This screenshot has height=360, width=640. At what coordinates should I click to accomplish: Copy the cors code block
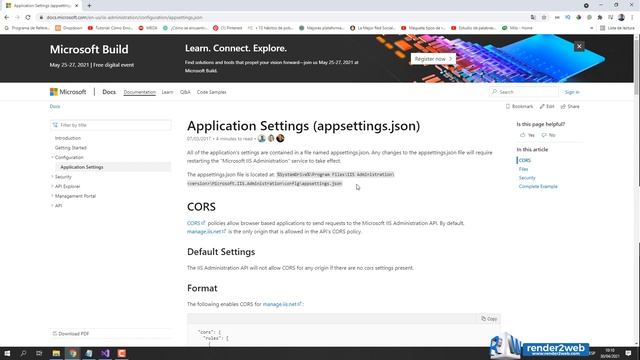pos(489,319)
